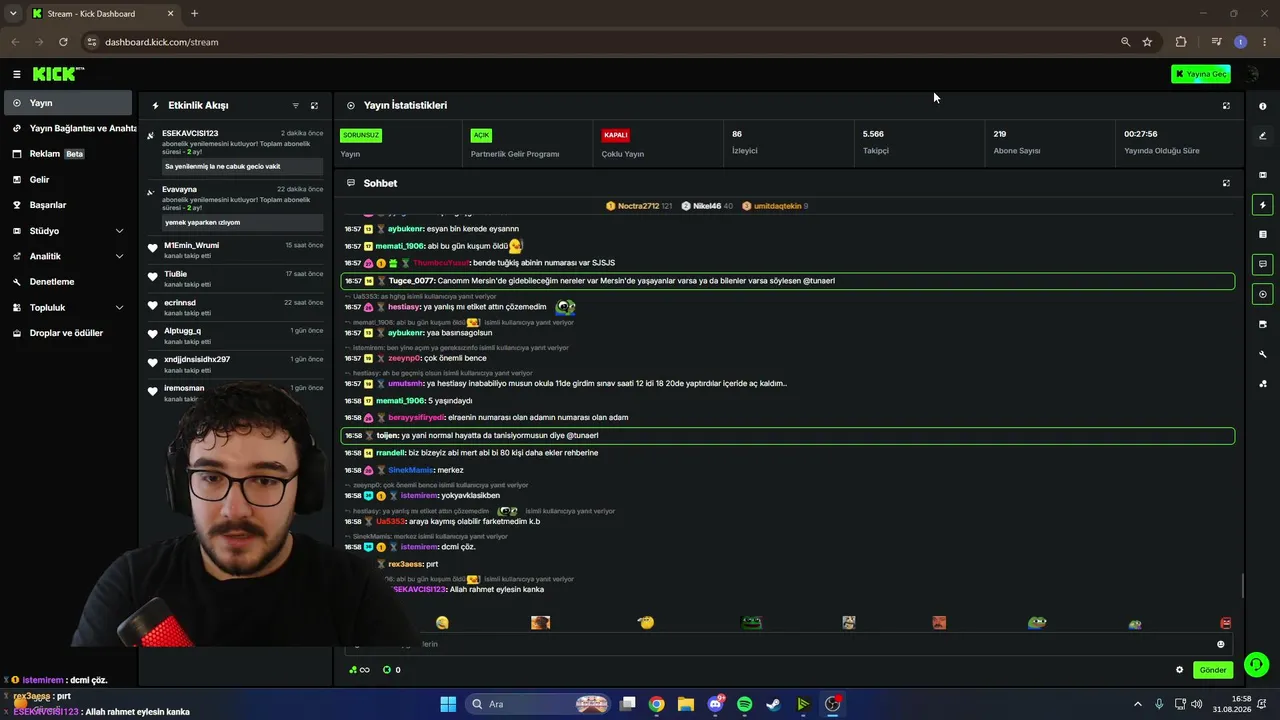Open Spotify from the taskbar
Image resolution: width=1280 pixels, height=720 pixels.
point(745,704)
